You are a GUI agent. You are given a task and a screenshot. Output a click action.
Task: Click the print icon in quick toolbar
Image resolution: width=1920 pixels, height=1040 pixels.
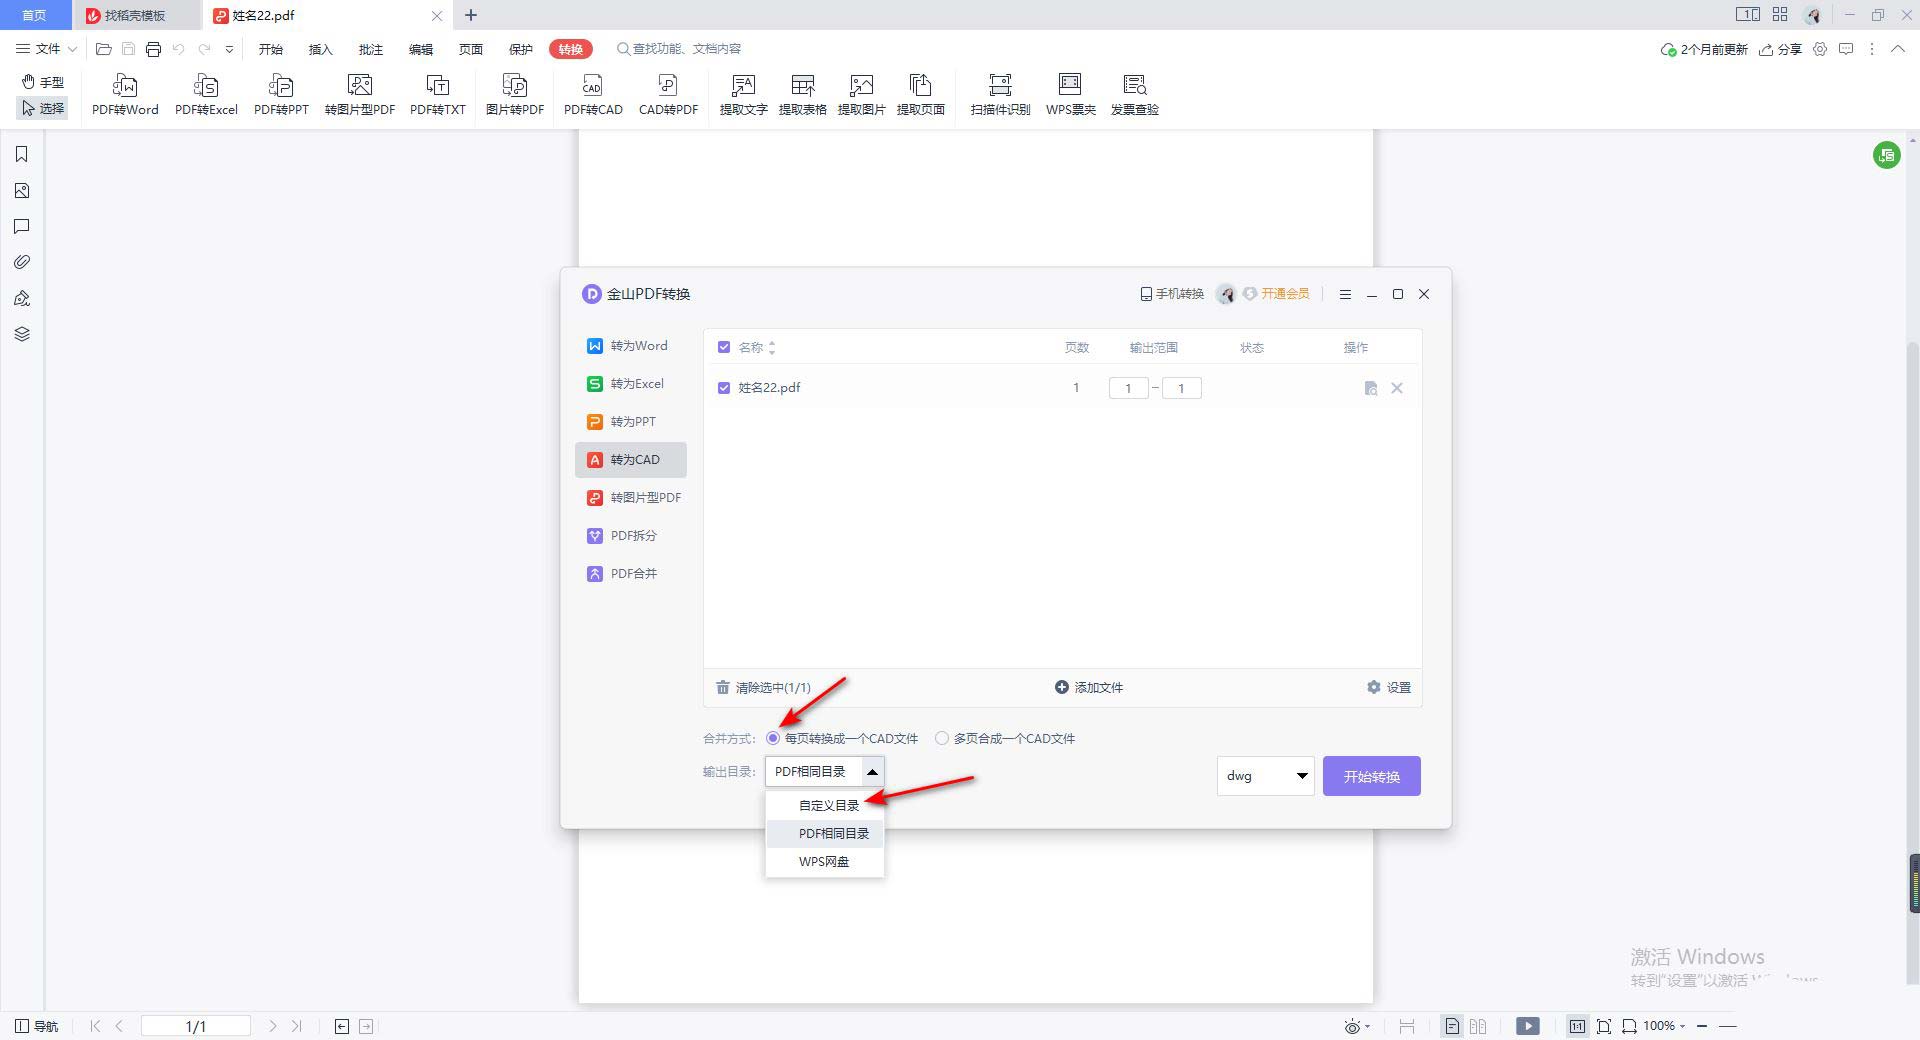coord(153,49)
